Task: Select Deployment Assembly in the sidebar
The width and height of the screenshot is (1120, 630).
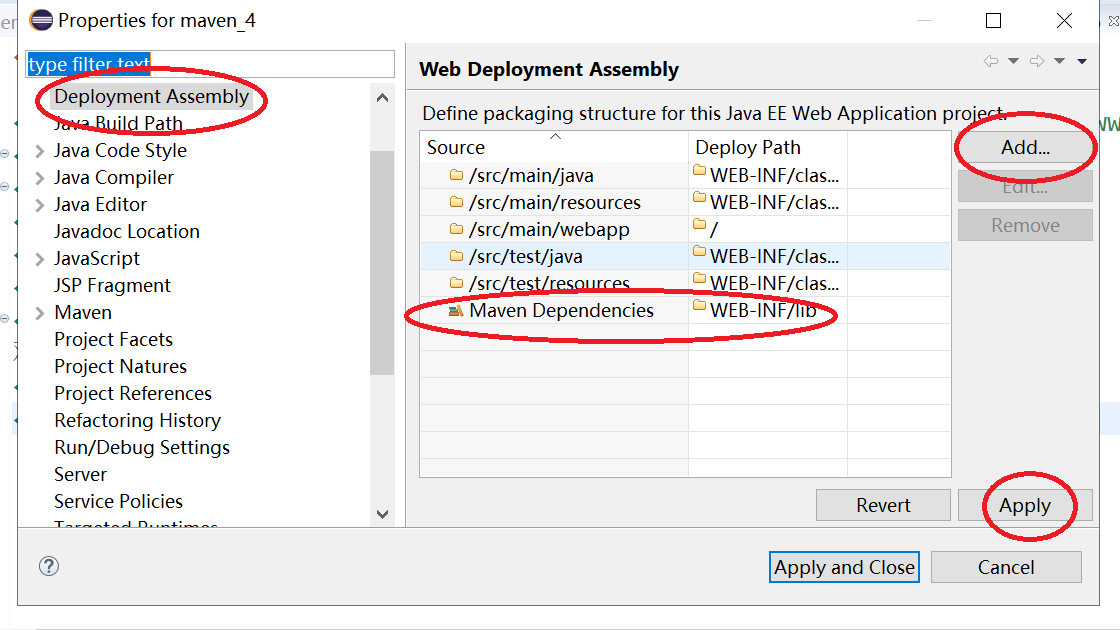Action: pyautogui.click(x=152, y=96)
